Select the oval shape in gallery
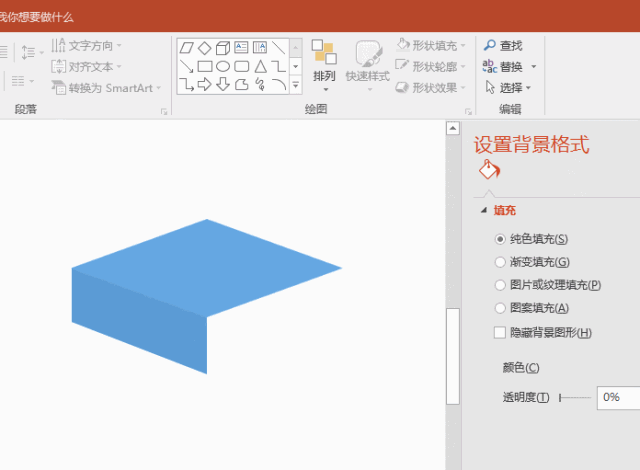This screenshot has height=470, width=640. (223, 66)
